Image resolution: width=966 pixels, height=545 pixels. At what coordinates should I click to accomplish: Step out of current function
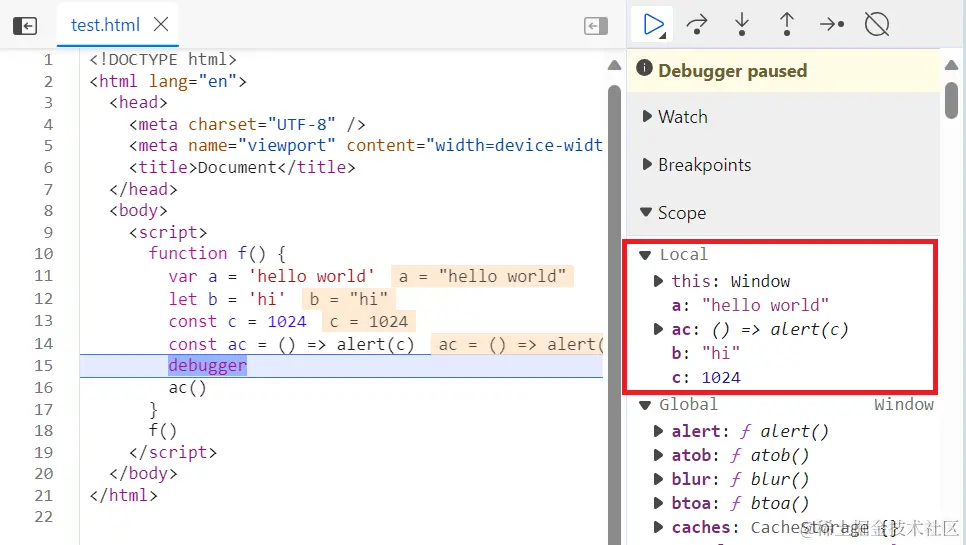[x=787, y=25]
